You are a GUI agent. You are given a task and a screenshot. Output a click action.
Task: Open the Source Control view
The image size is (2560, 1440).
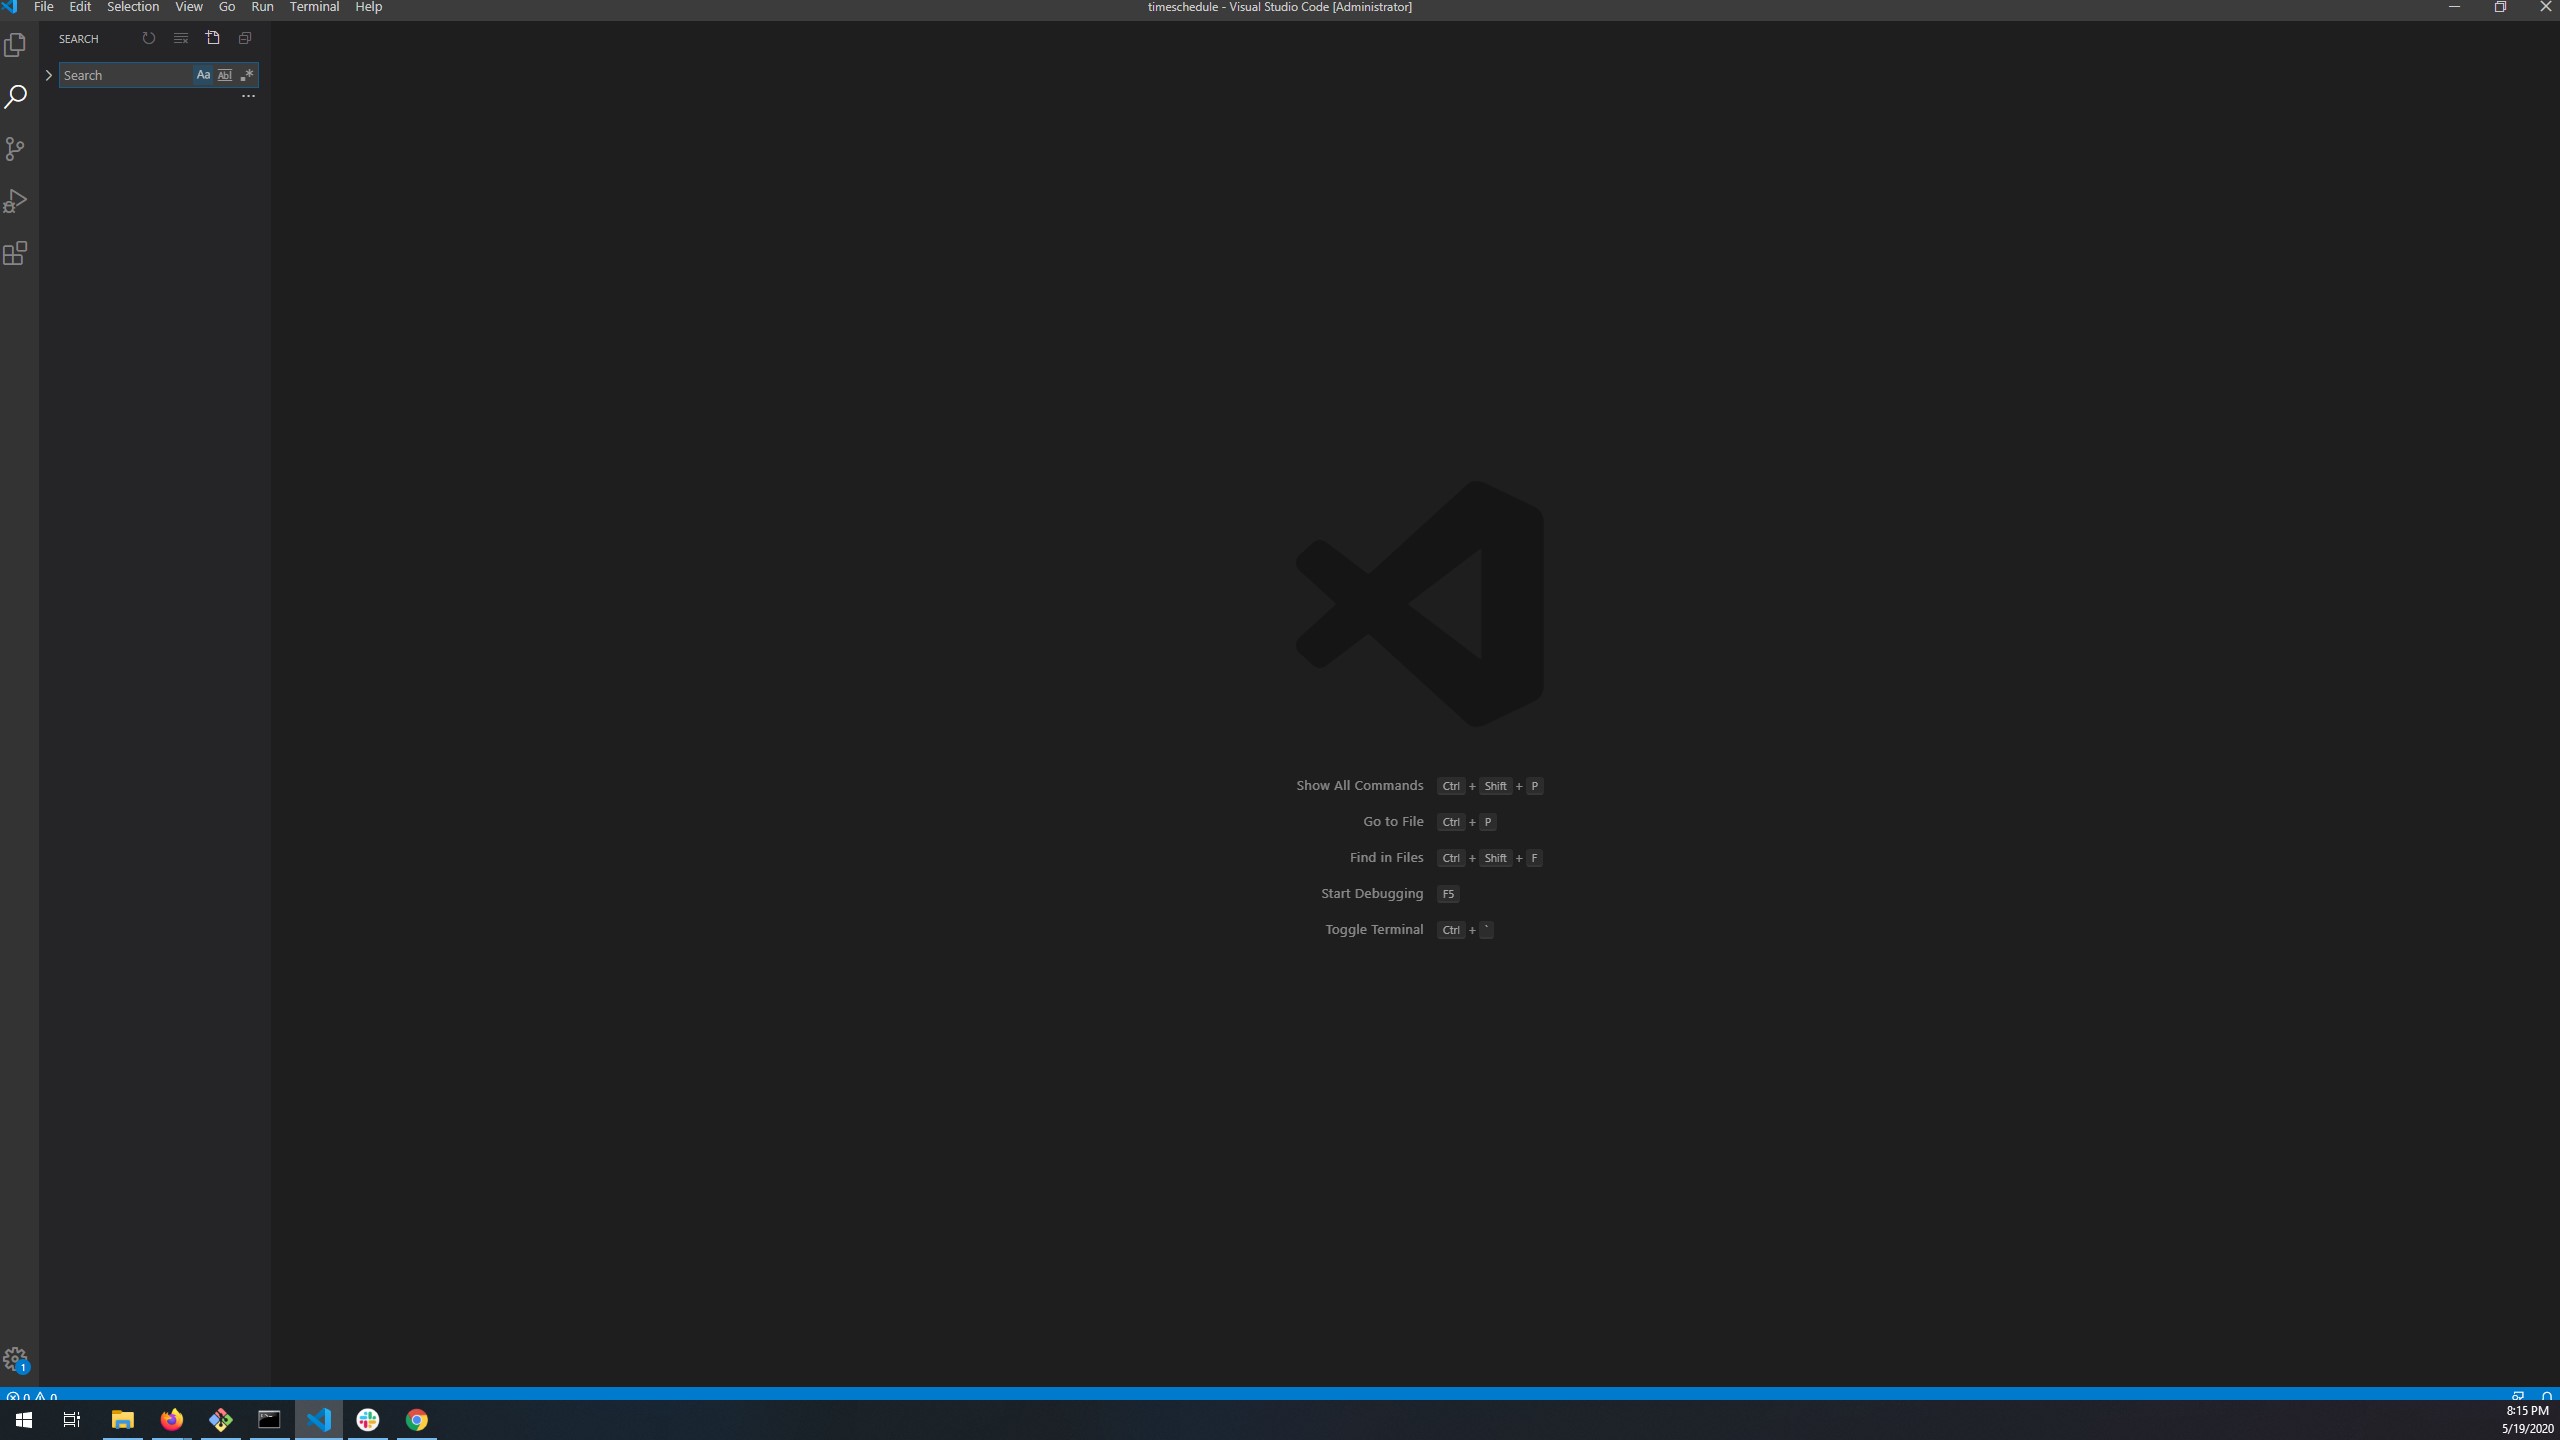pyautogui.click(x=15, y=149)
